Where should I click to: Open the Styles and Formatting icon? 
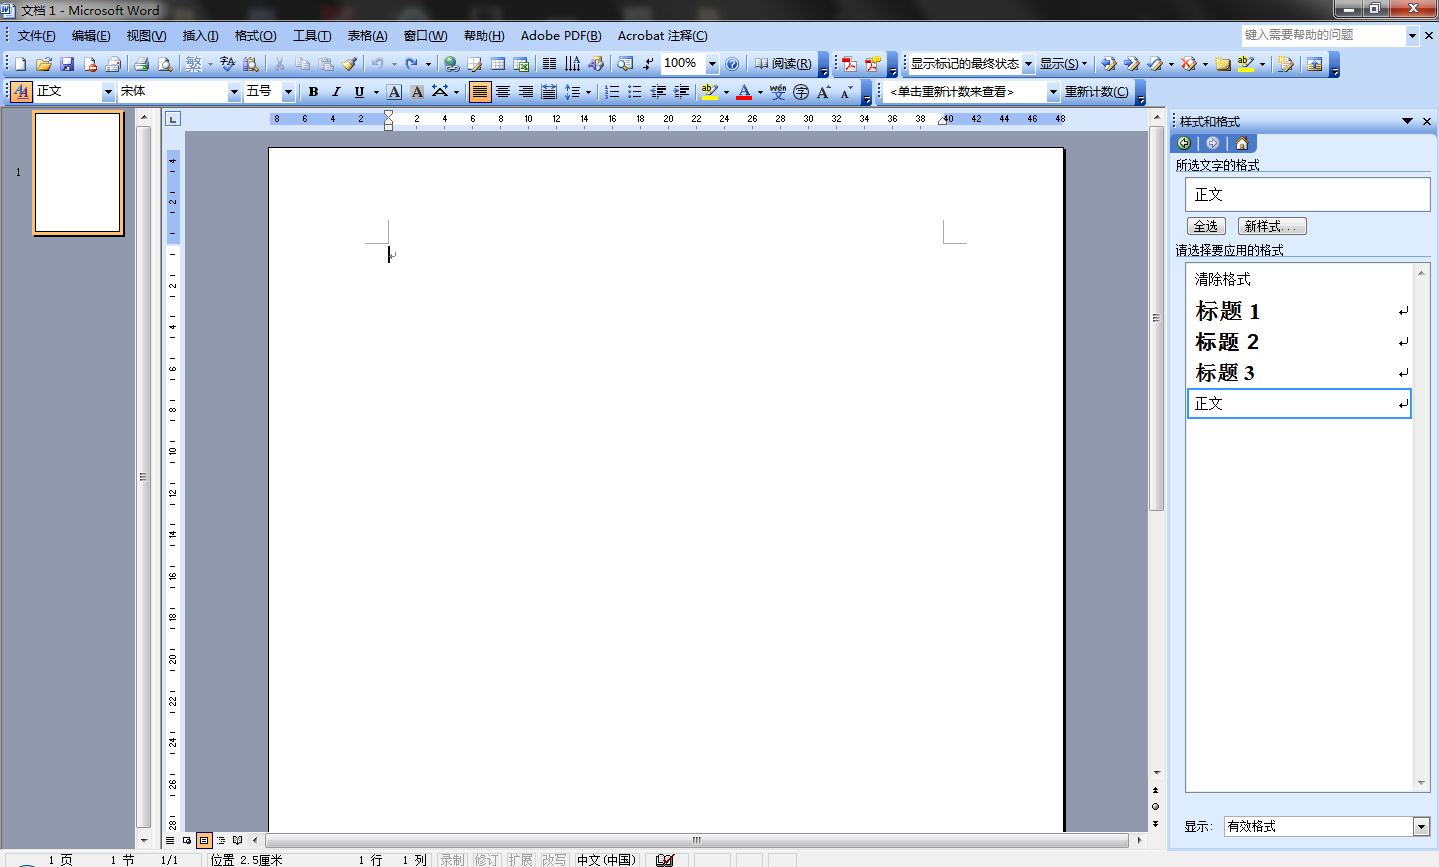click(x=21, y=92)
